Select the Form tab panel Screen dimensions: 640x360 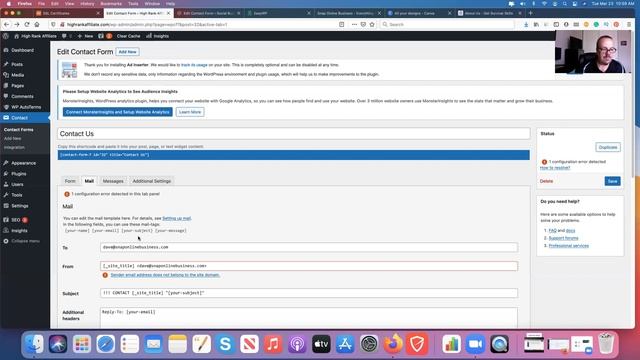(70, 181)
